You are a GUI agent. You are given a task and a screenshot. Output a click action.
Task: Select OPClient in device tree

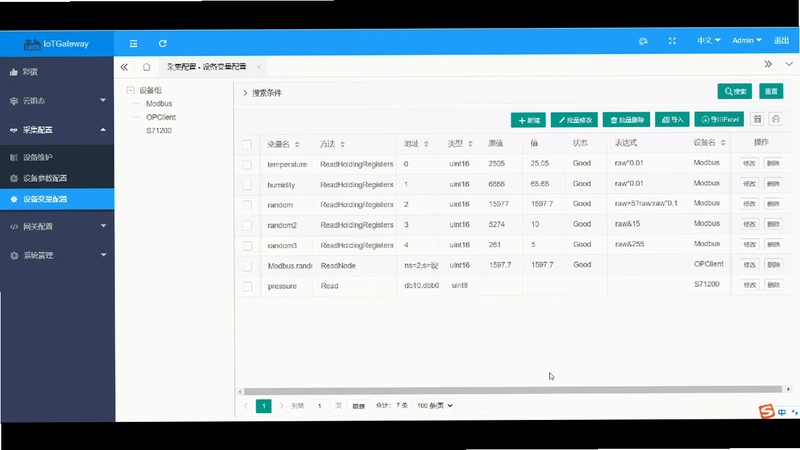pyautogui.click(x=161, y=117)
